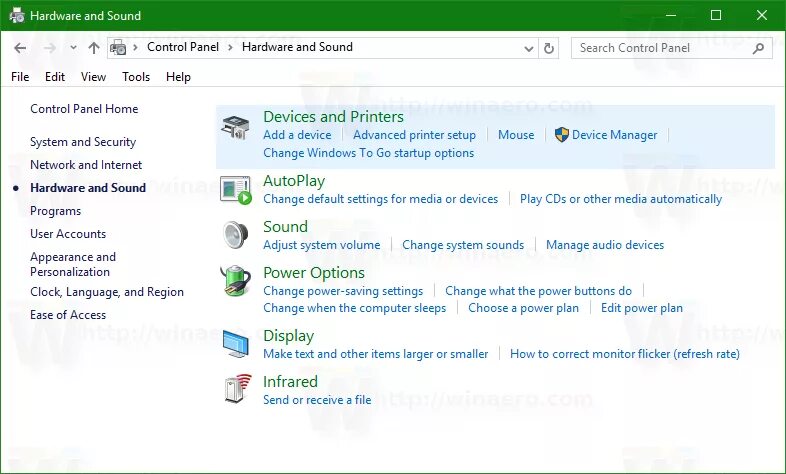Viewport: 786px width, 474px height.
Task: Open the Power Options battery icon
Action: [236, 281]
